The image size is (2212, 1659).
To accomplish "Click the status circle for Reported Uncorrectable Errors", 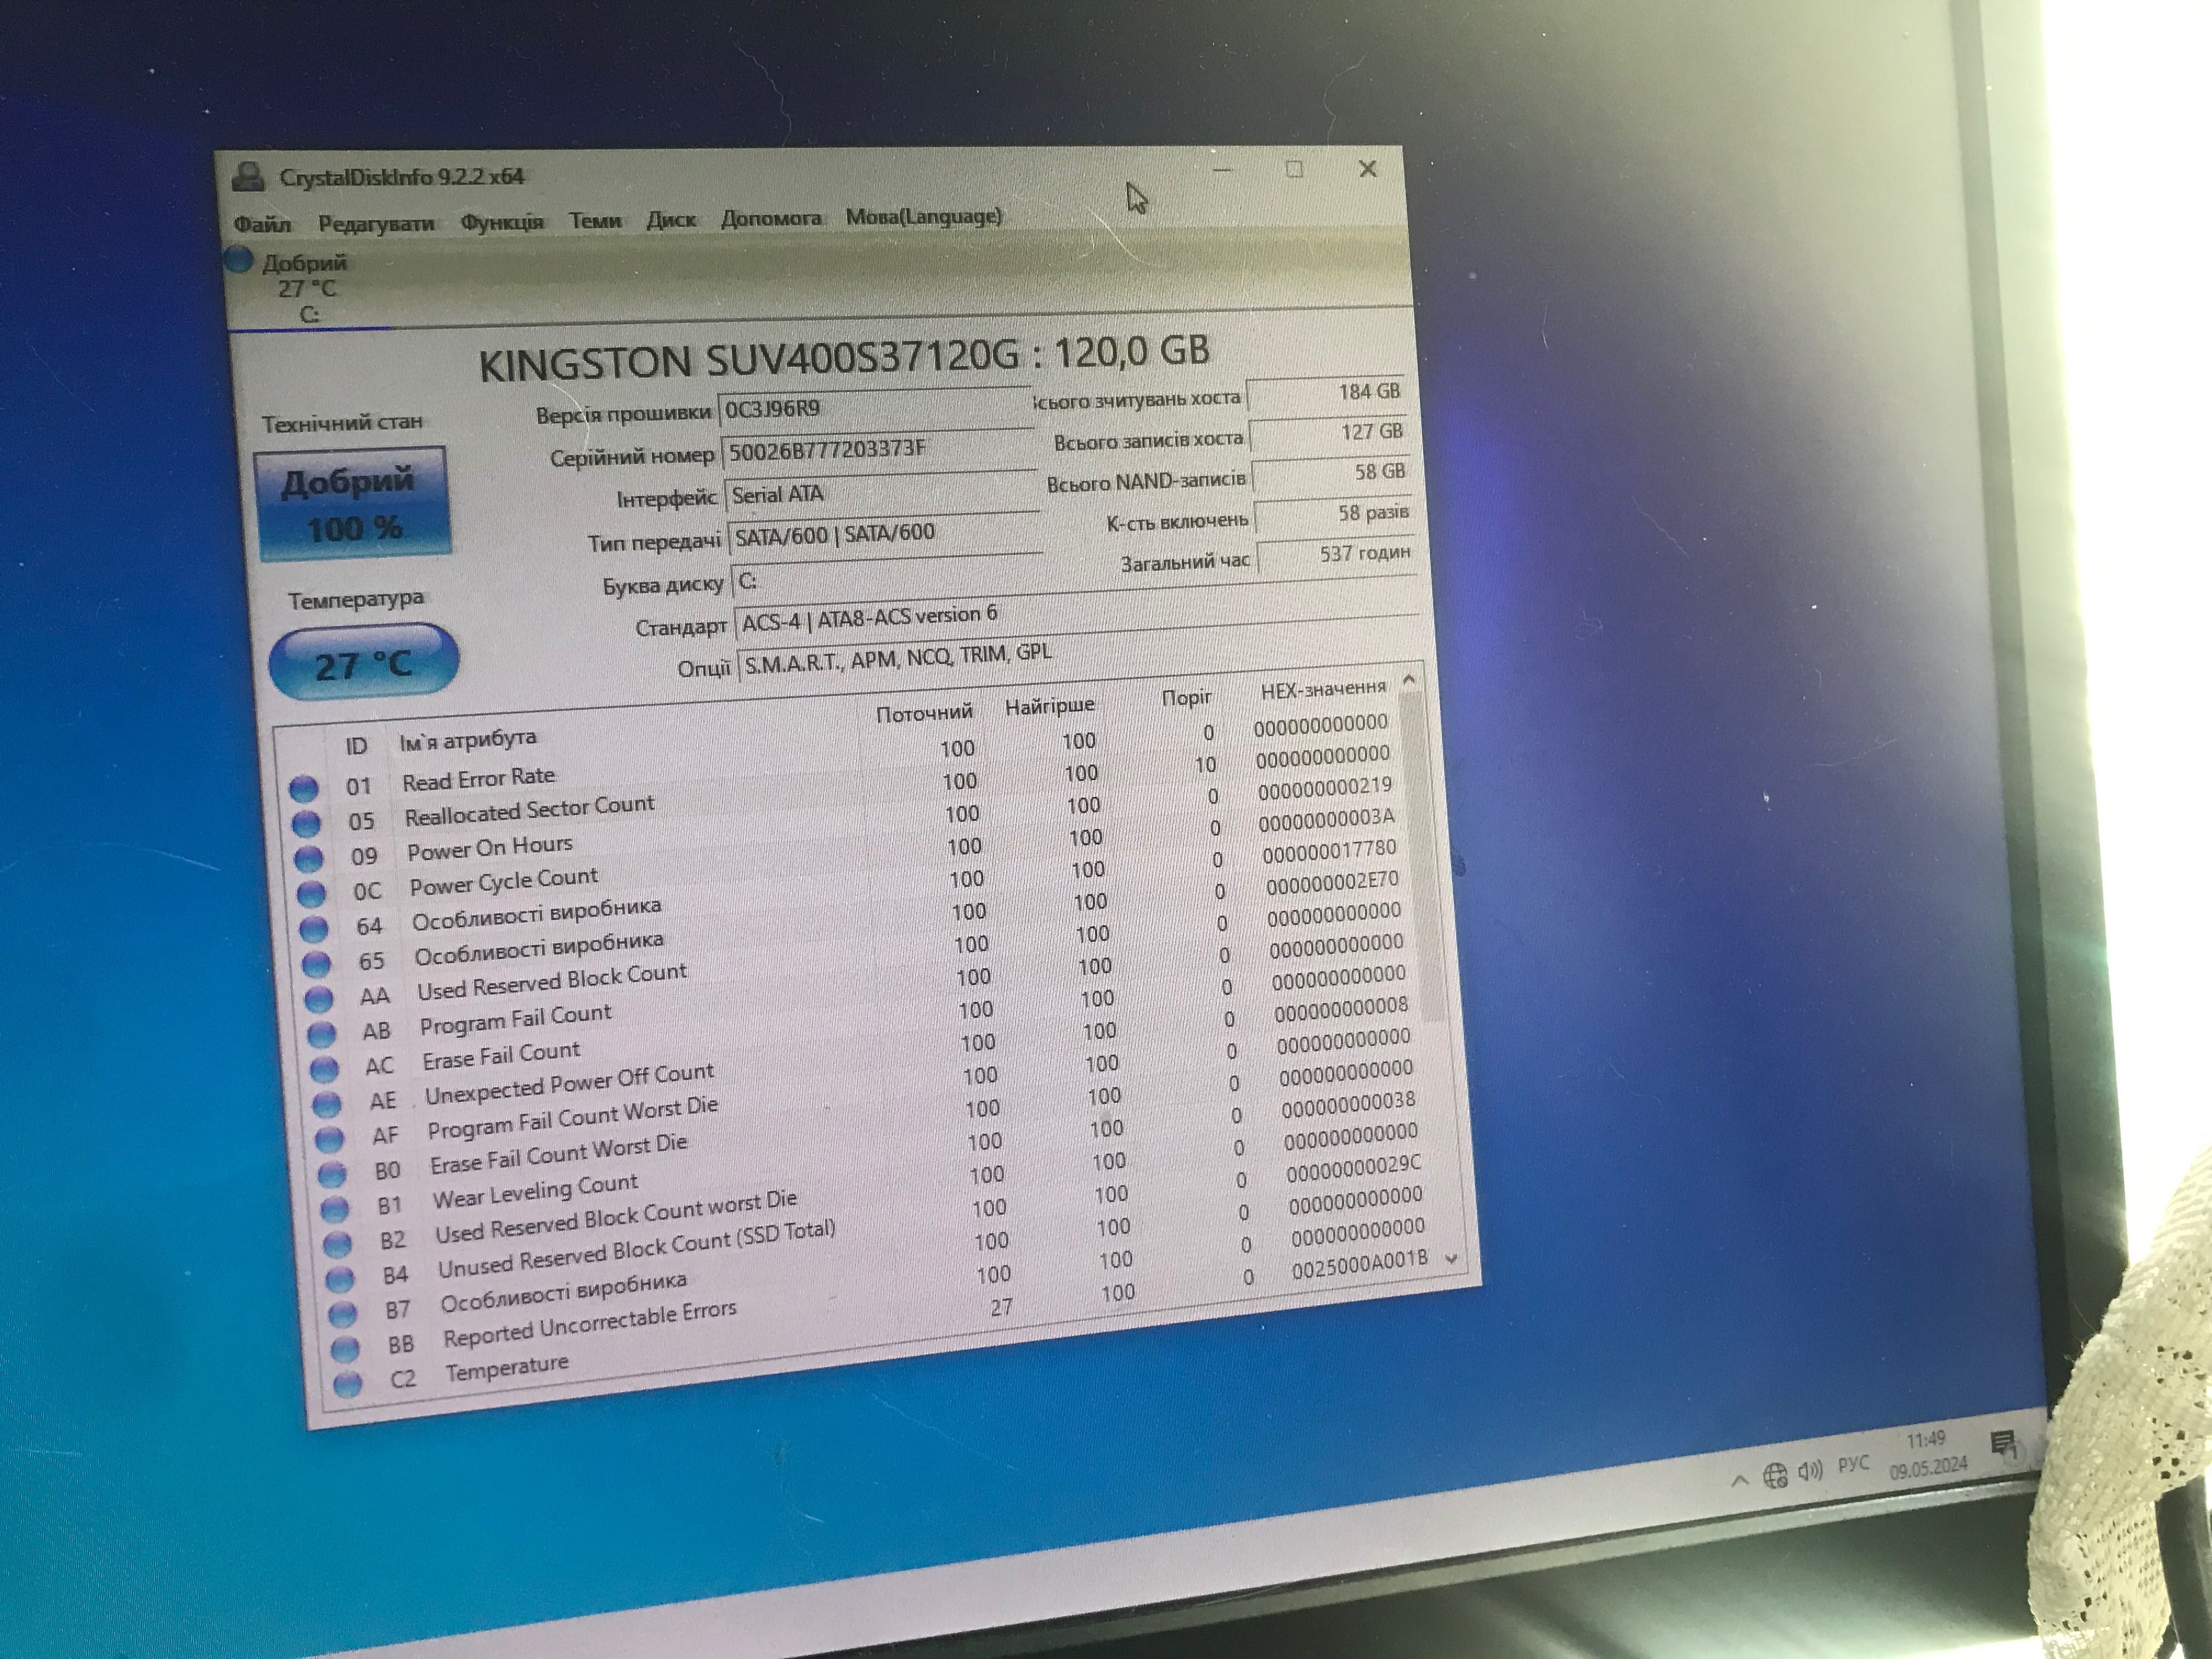I will point(344,1349).
